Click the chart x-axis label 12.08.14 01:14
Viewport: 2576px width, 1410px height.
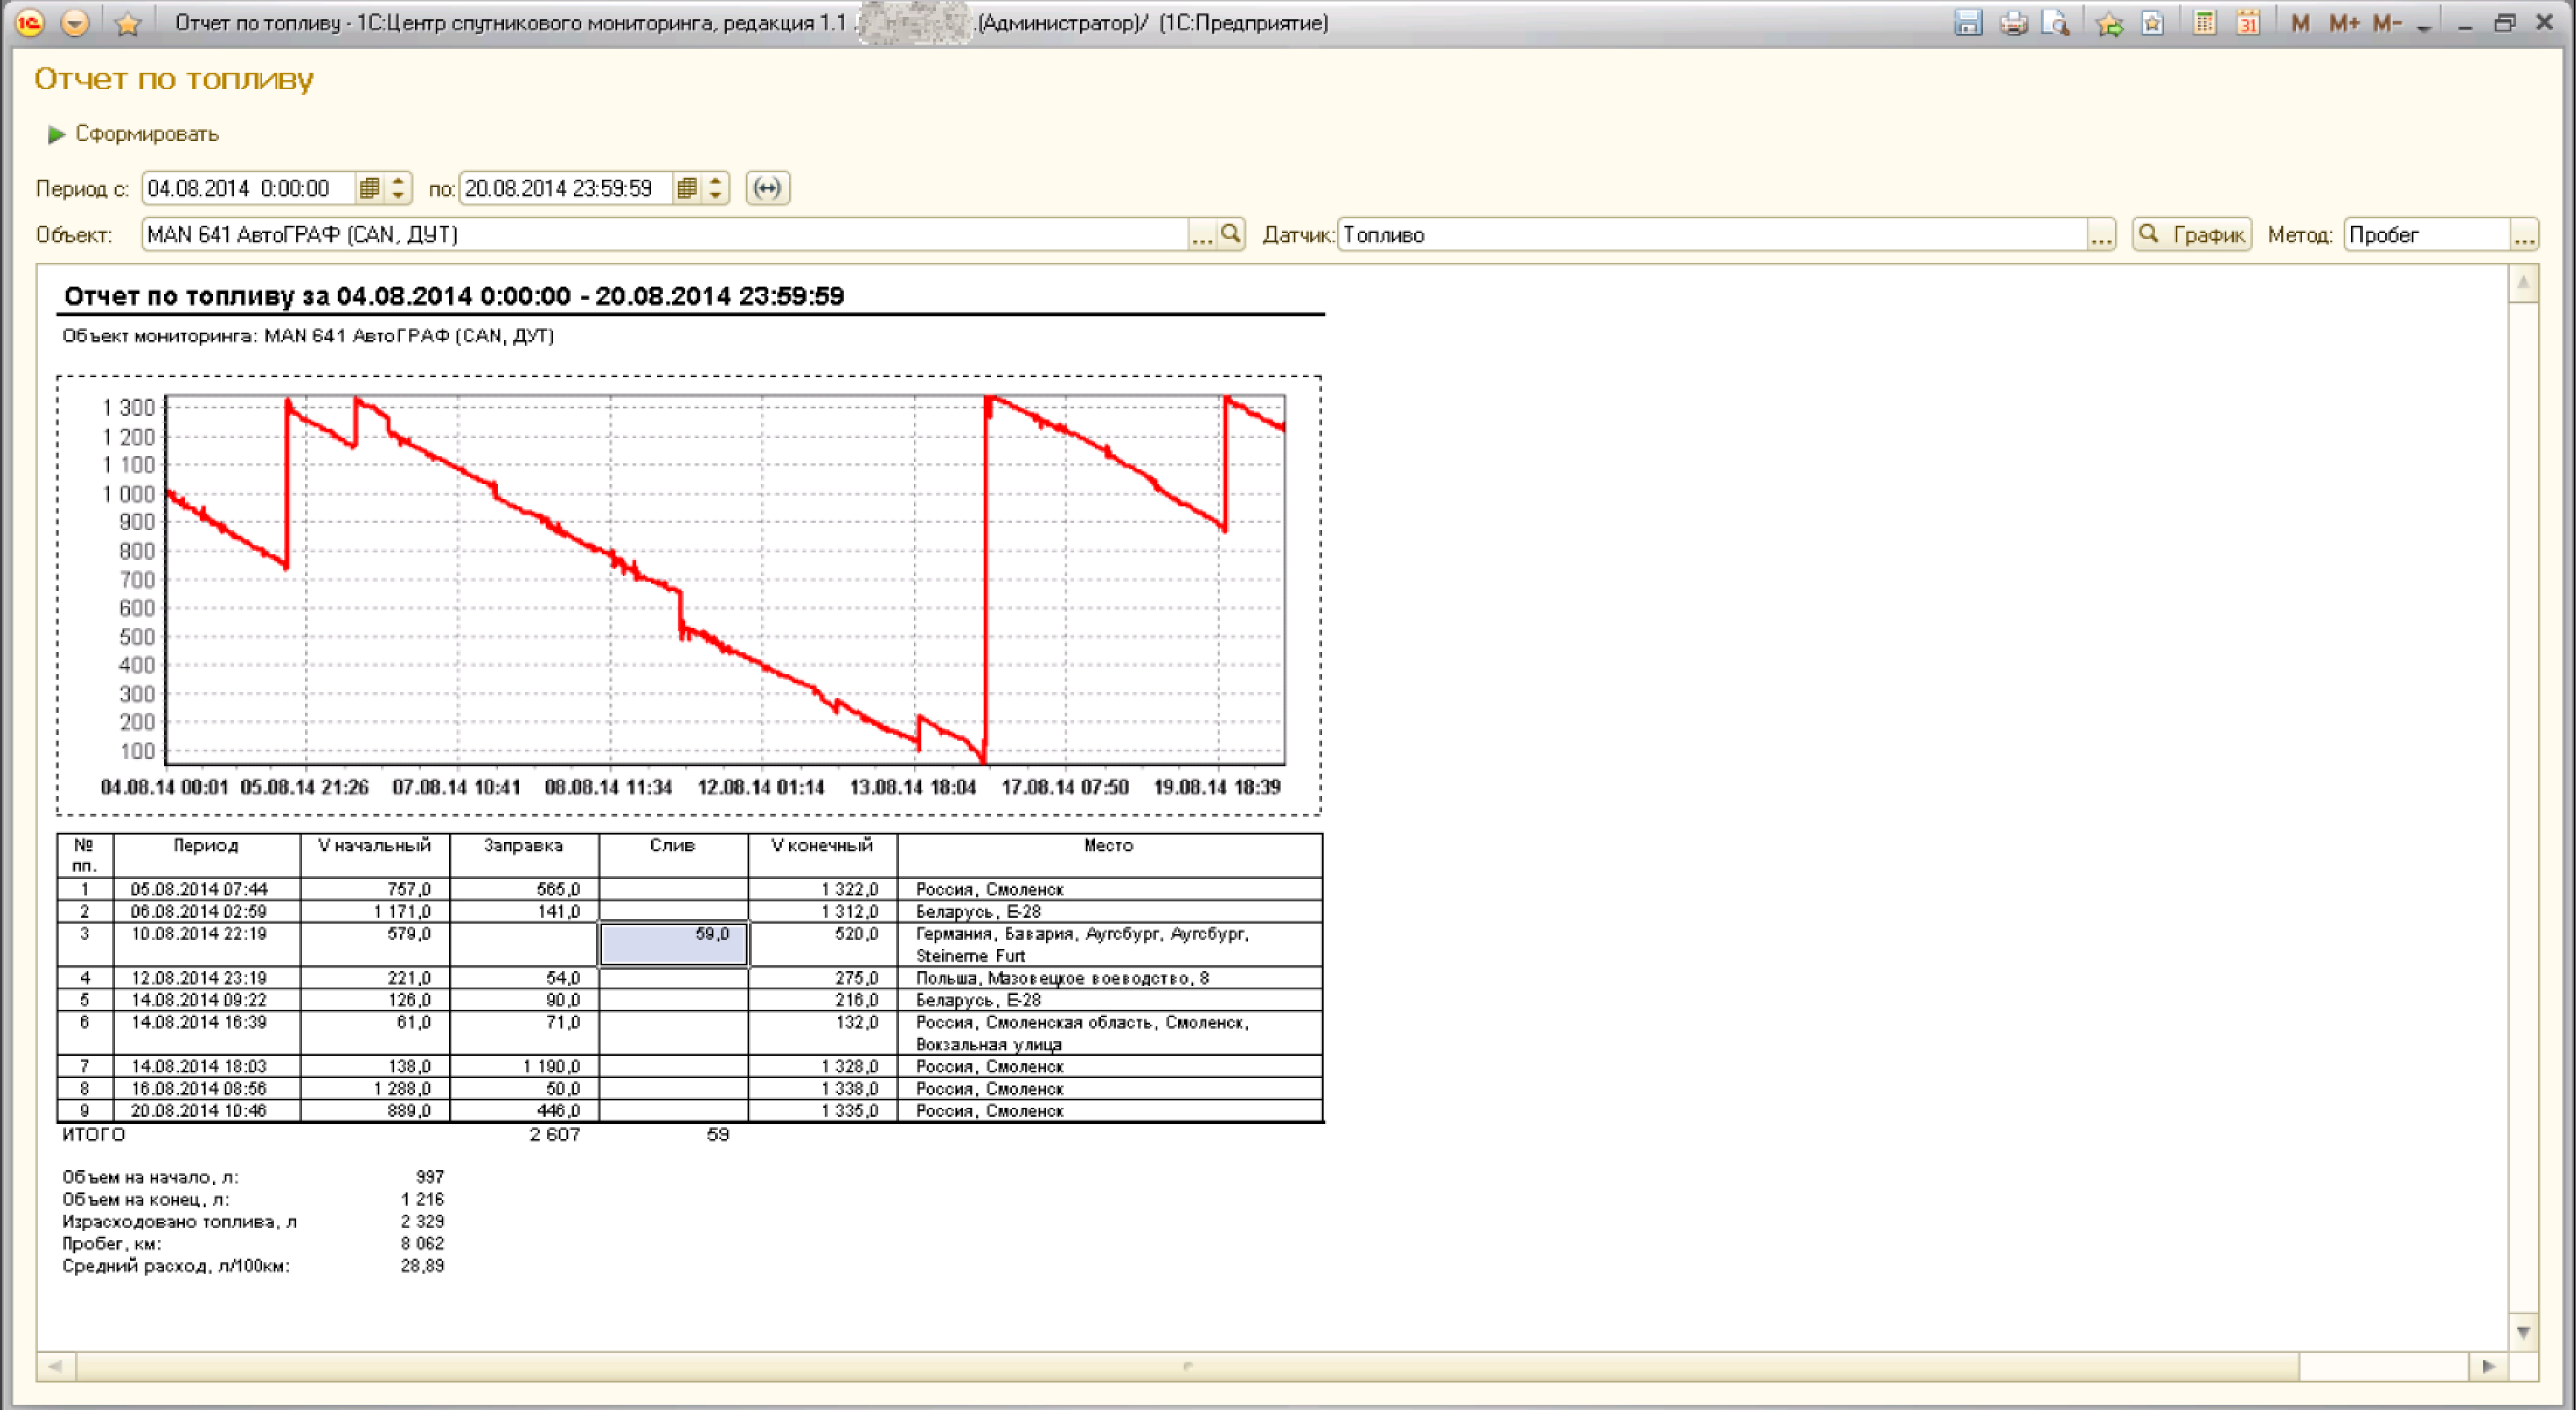(x=760, y=787)
